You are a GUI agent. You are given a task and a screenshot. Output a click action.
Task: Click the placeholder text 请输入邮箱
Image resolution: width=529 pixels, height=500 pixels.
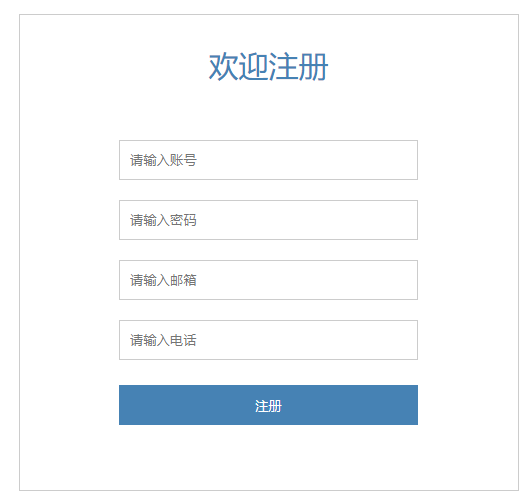(x=163, y=280)
